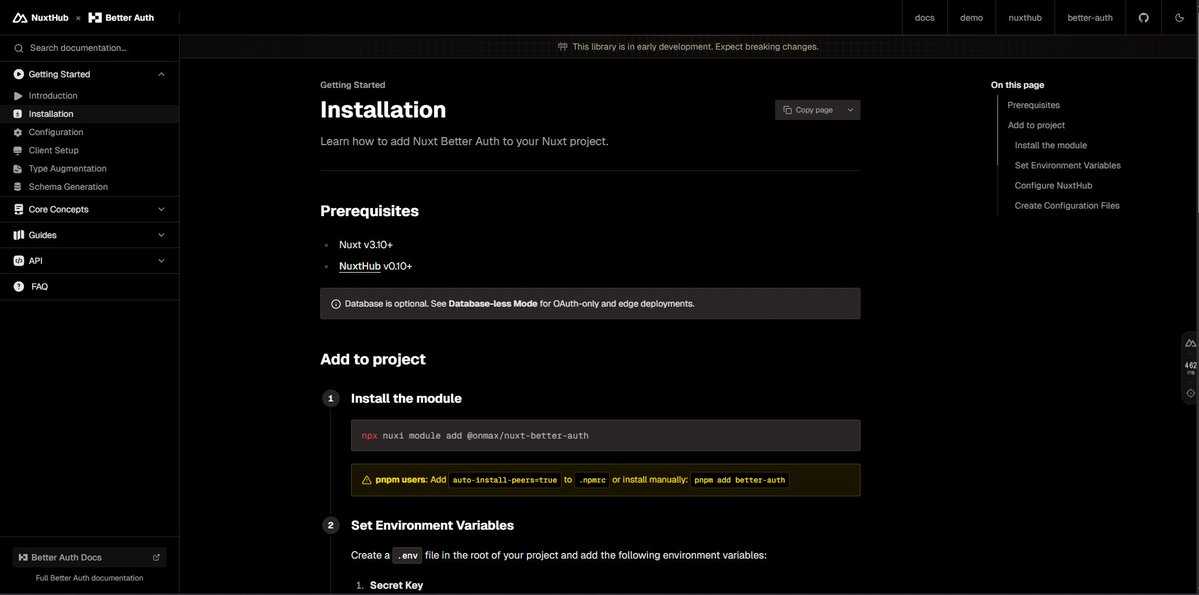Image resolution: width=1199 pixels, height=595 pixels.
Task: Open the better-auth header link
Action: click(1090, 18)
